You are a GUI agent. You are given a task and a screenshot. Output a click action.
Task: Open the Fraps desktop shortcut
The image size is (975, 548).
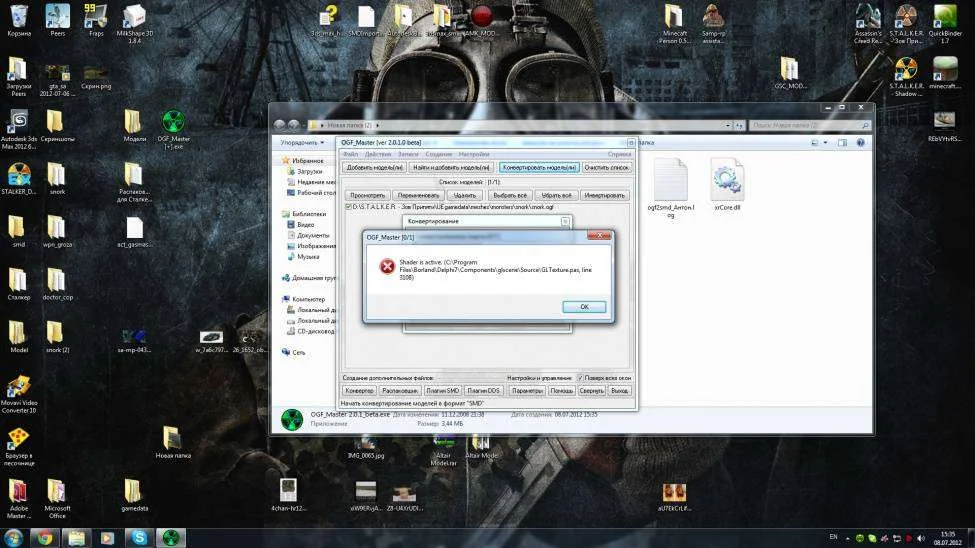[x=96, y=21]
